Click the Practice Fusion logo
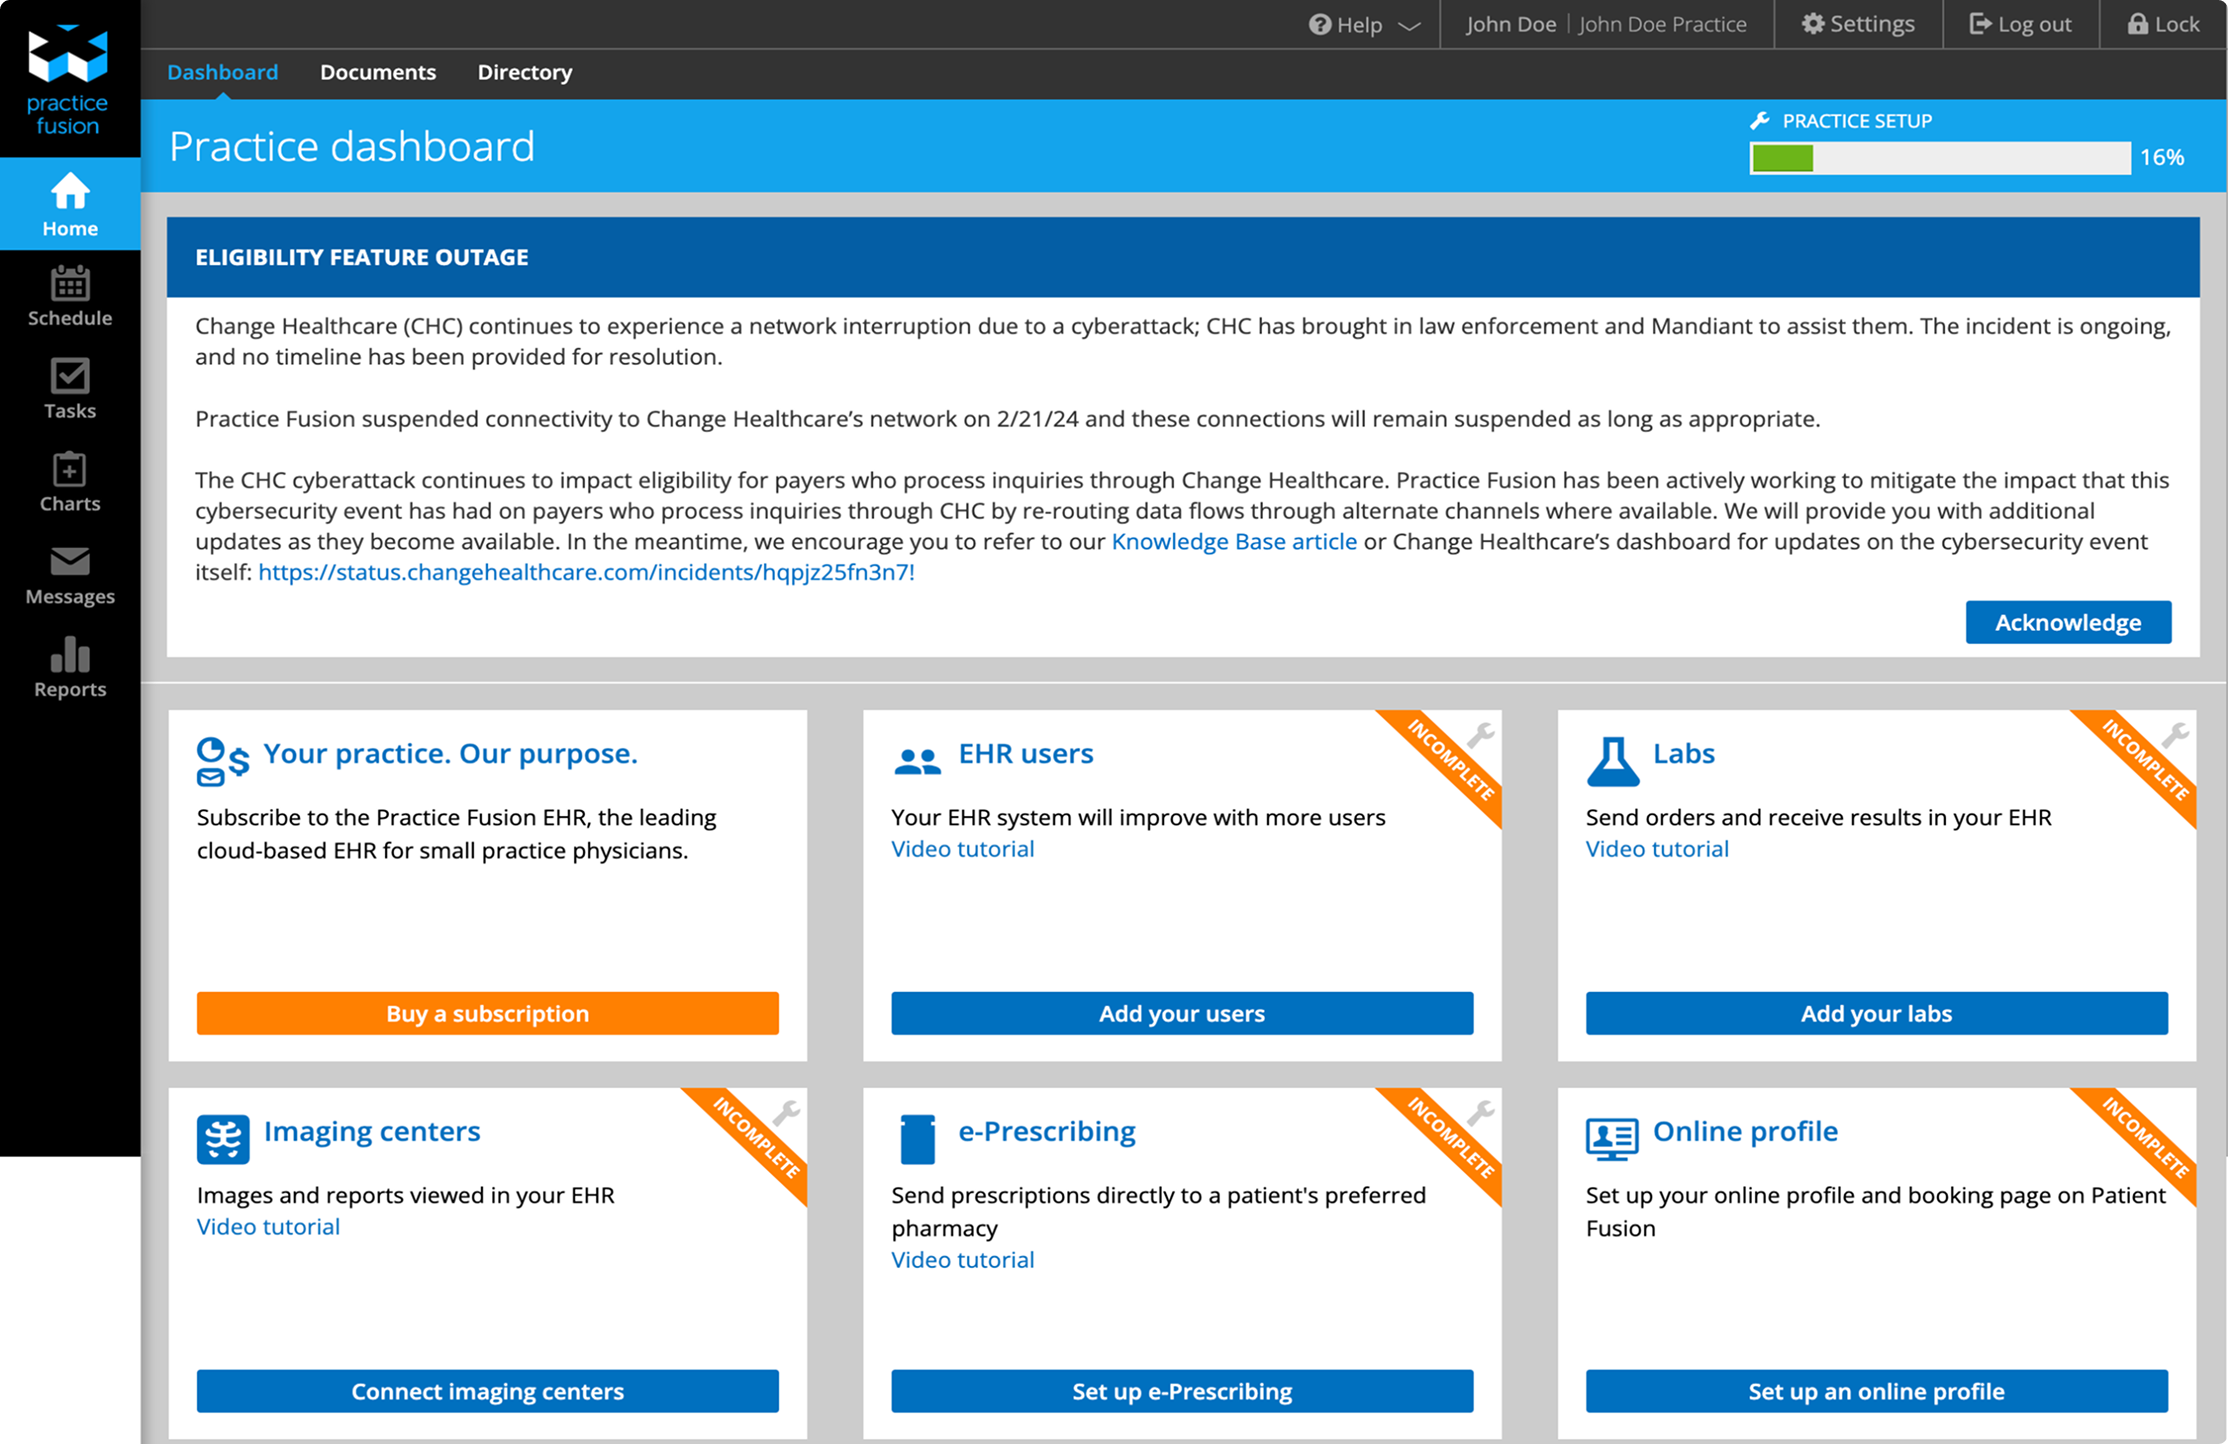The image size is (2228, 1444). coord(68,78)
